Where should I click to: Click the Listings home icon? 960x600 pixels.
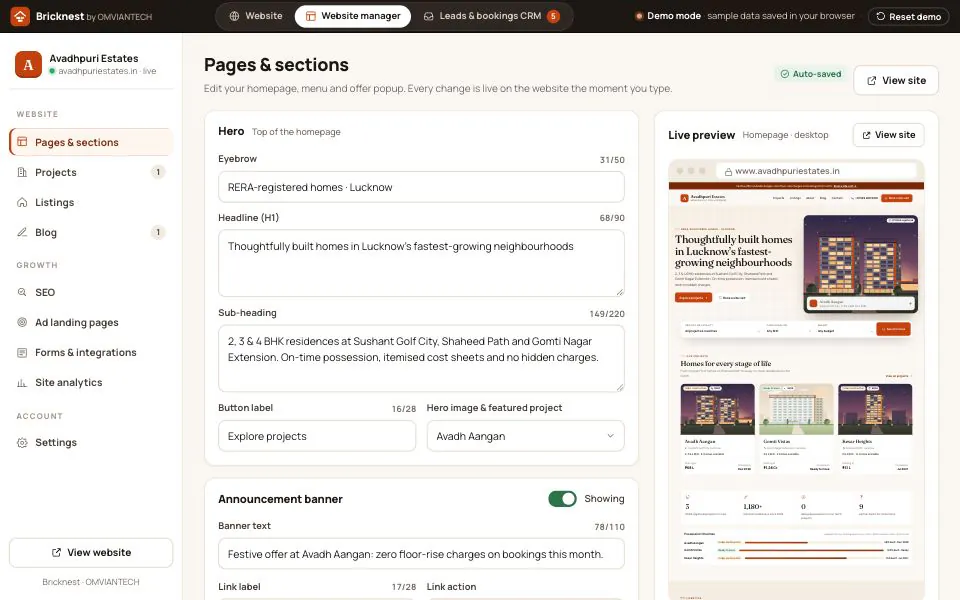click(22, 202)
